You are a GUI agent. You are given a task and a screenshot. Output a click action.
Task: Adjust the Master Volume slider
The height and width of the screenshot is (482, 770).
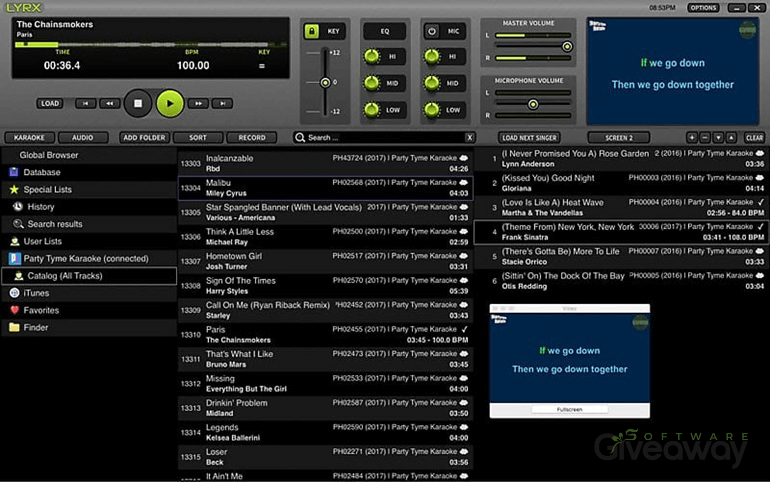[567, 46]
